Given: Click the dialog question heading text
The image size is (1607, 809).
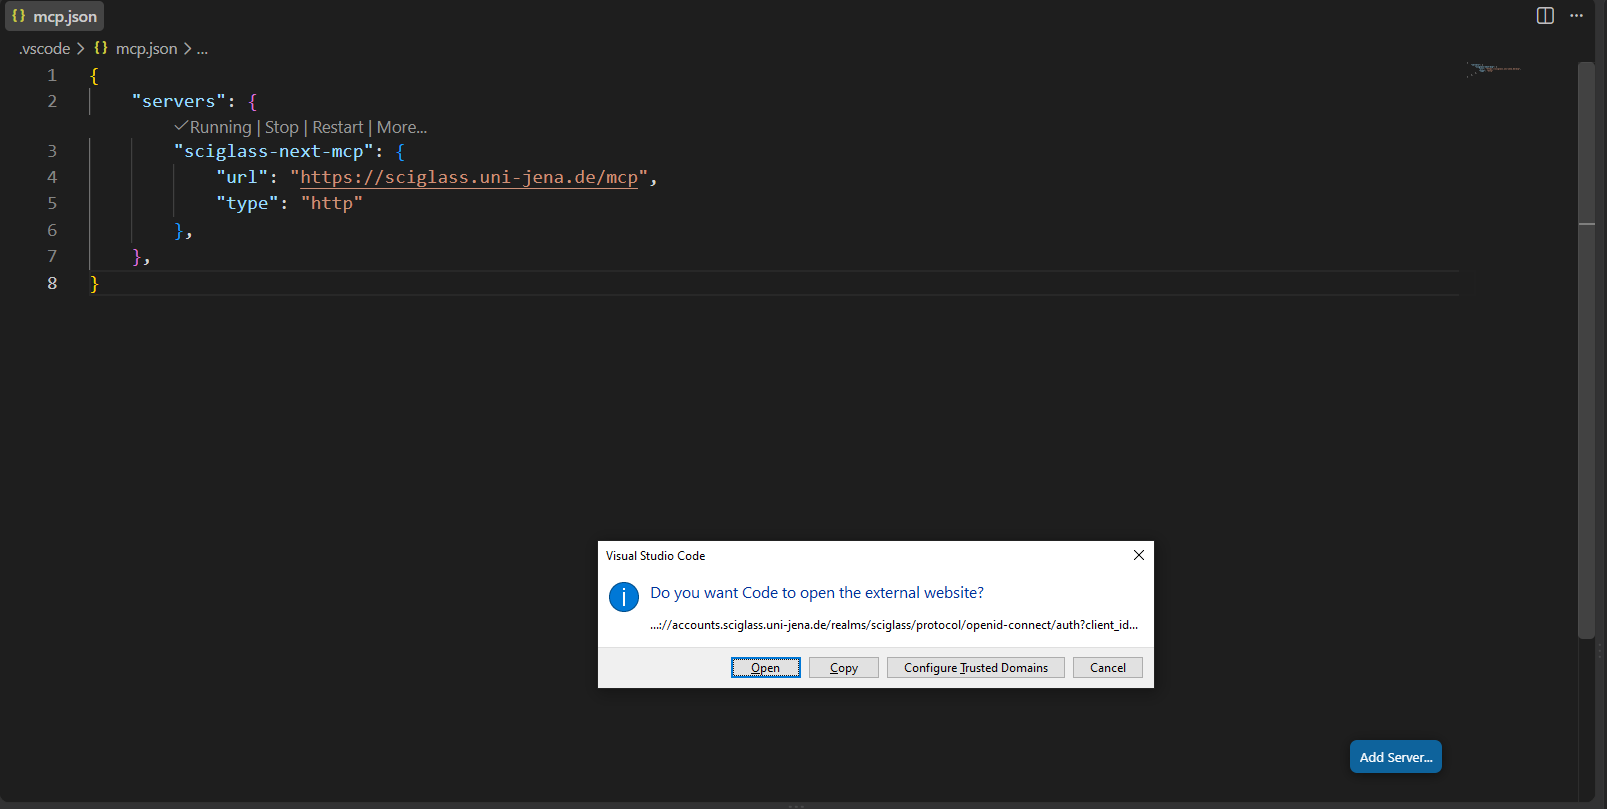Looking at the screenshot, I should point(817,593).
